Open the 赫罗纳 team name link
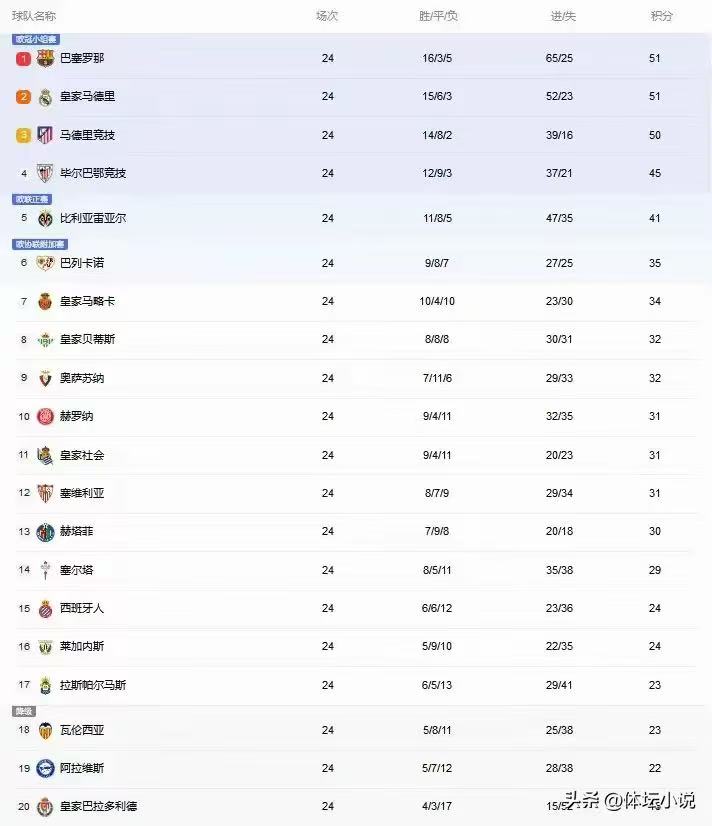 click(76, 416)
